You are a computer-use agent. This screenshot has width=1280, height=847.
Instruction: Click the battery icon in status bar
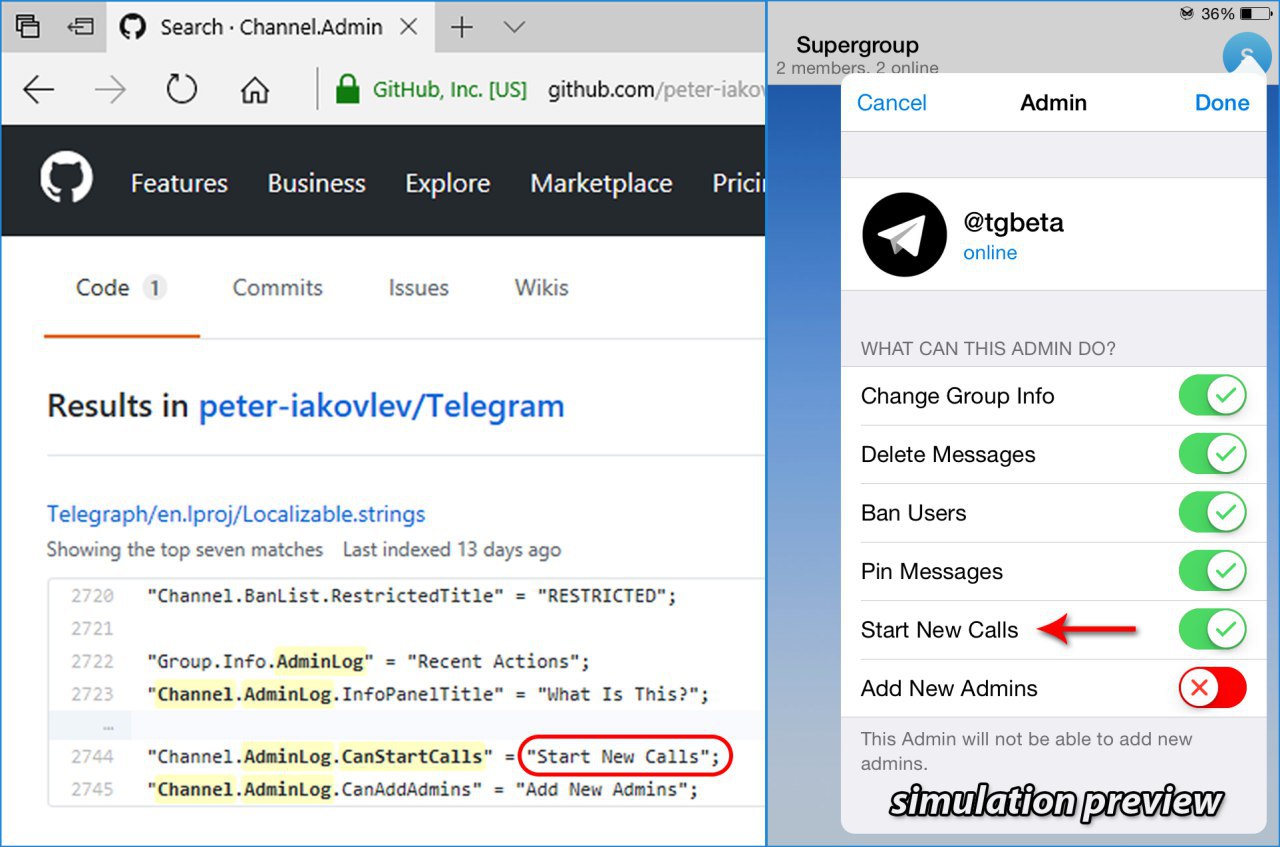pos(1255,14)
